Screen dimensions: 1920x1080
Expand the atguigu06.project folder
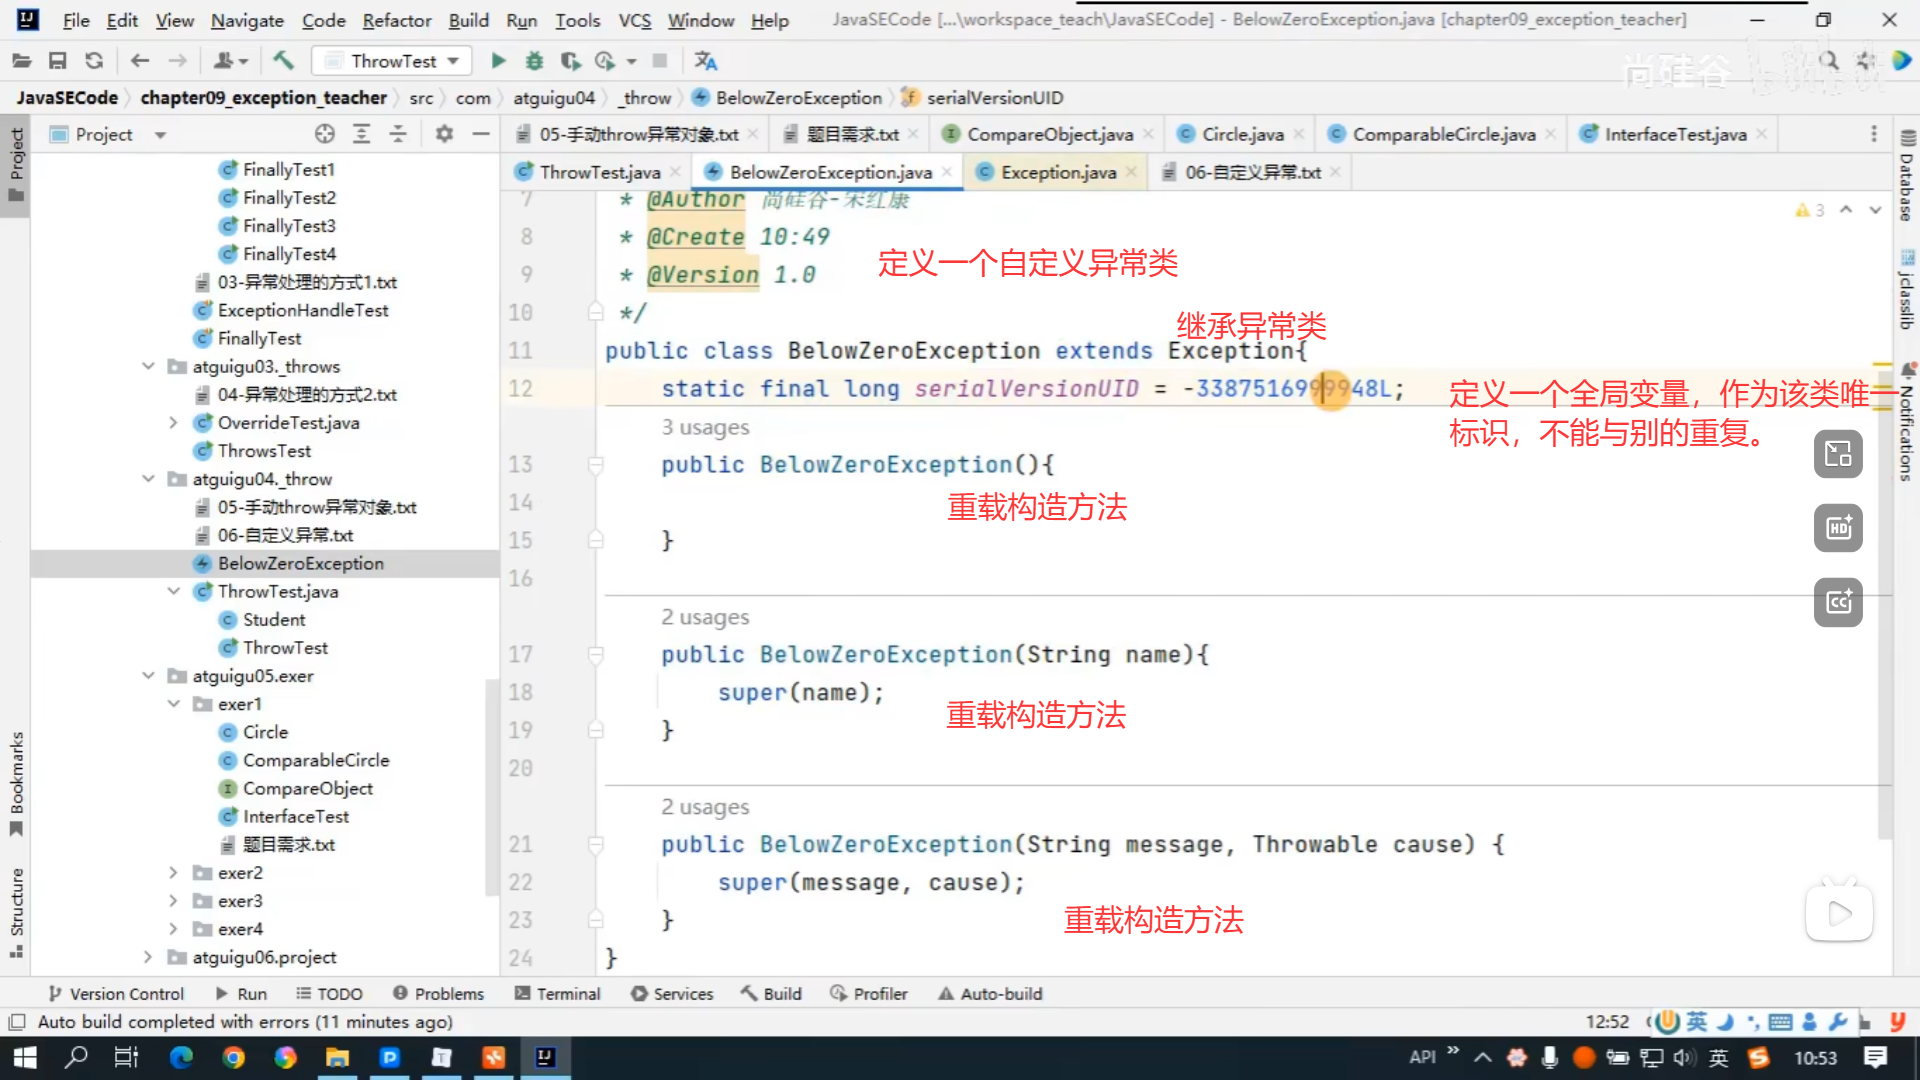pyautogui.click(x=148, y=957)
